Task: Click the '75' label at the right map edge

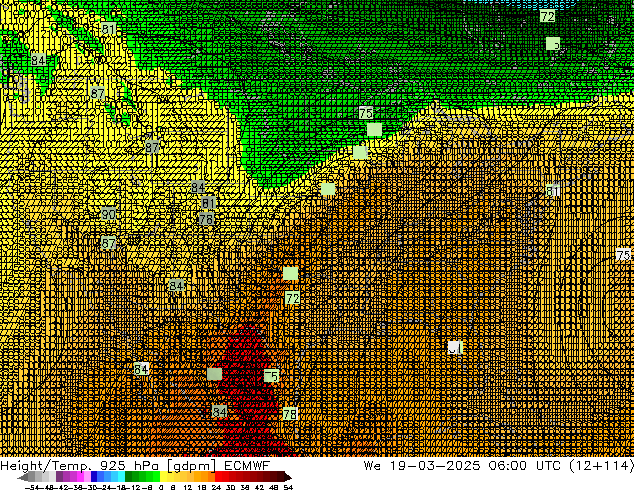Action: [623, 255]
